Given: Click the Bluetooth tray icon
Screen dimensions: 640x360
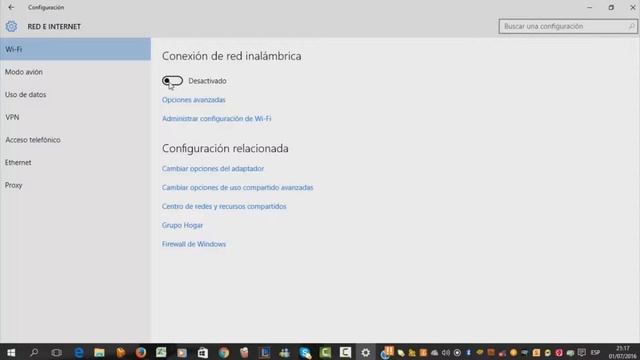Looking at the screenshot, I should (468, 353).
